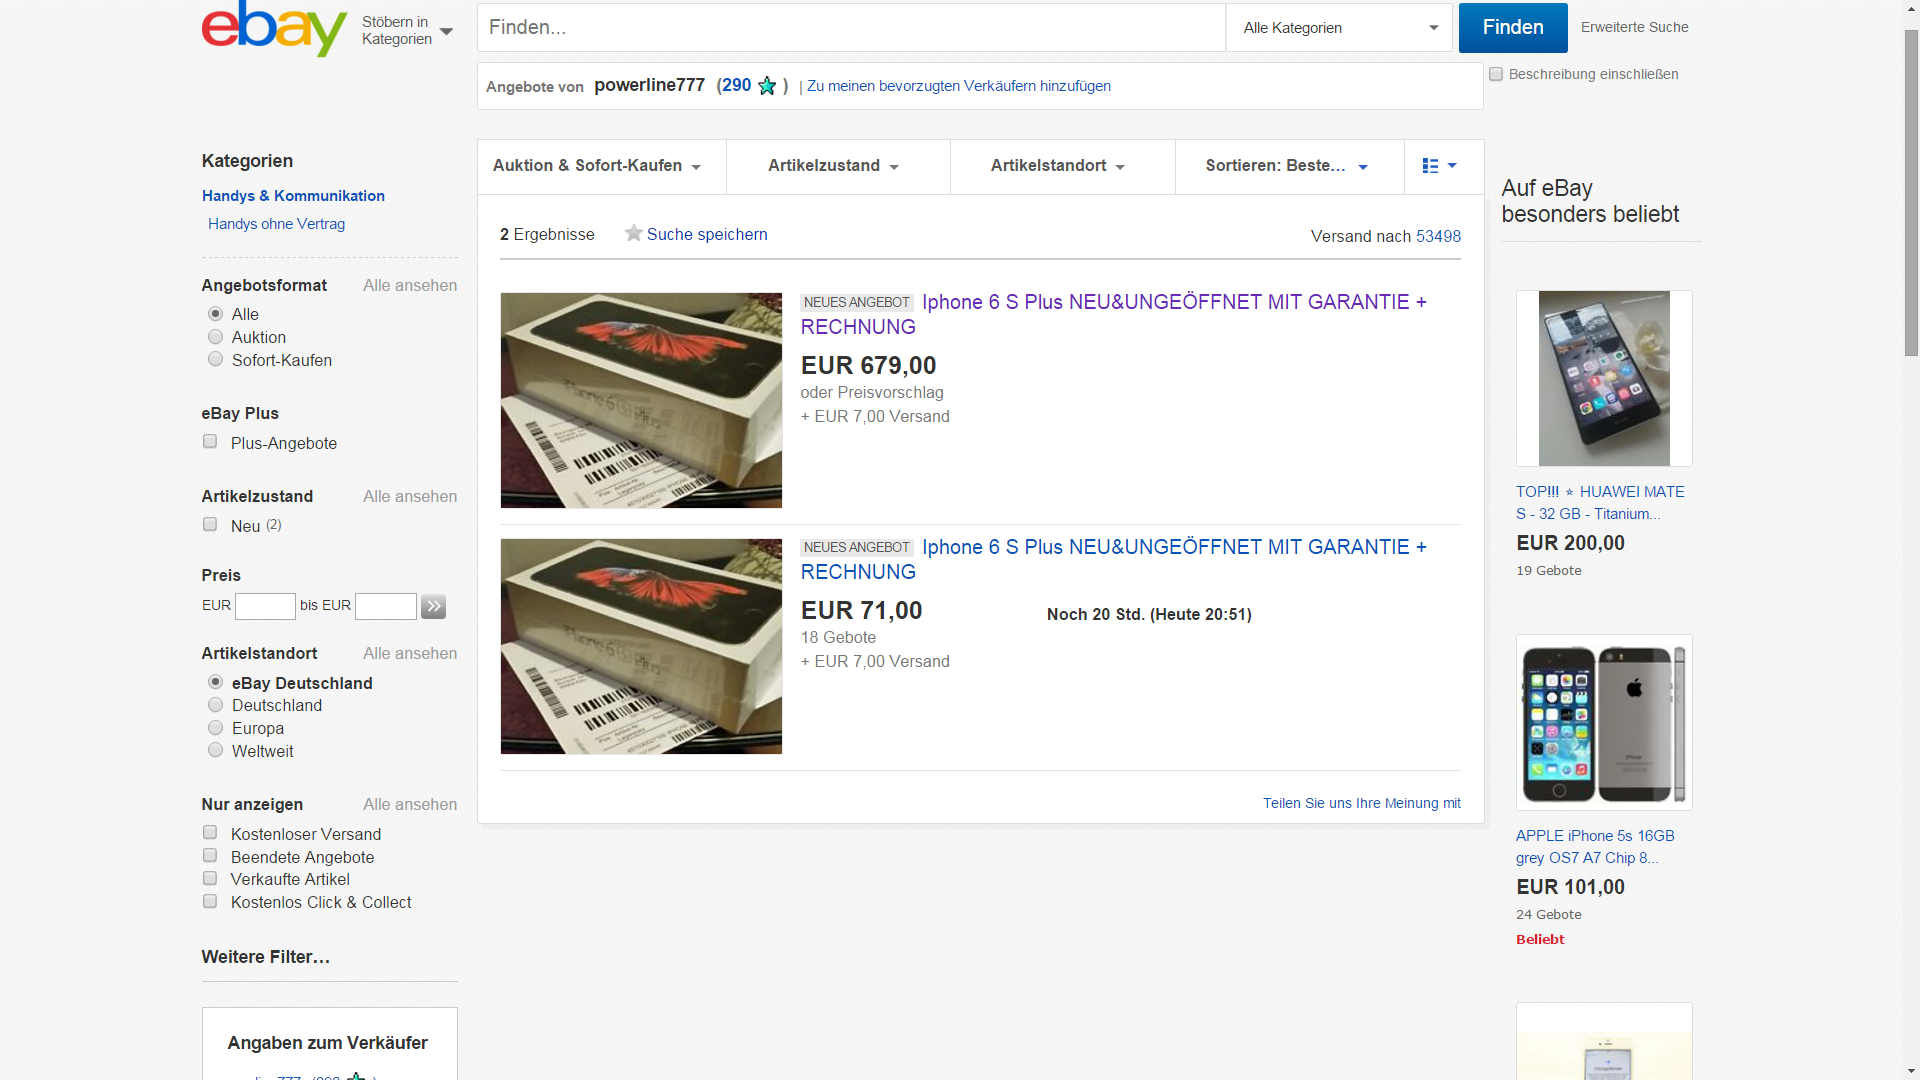
Task: Open the 290 feedback score link
Action: (x=736, y=85)
